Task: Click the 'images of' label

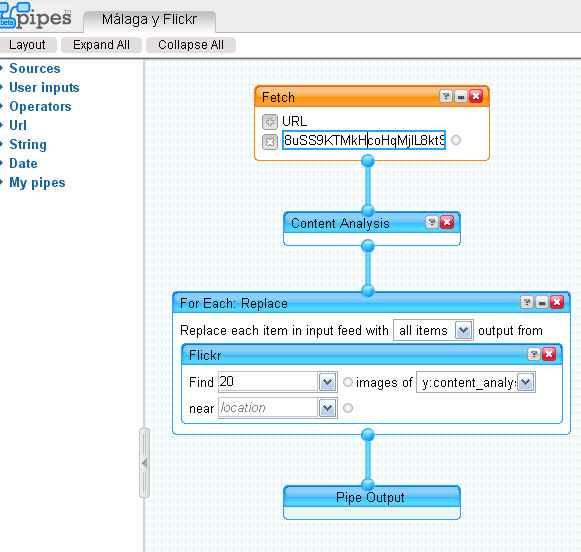Action: pos(384,382)
